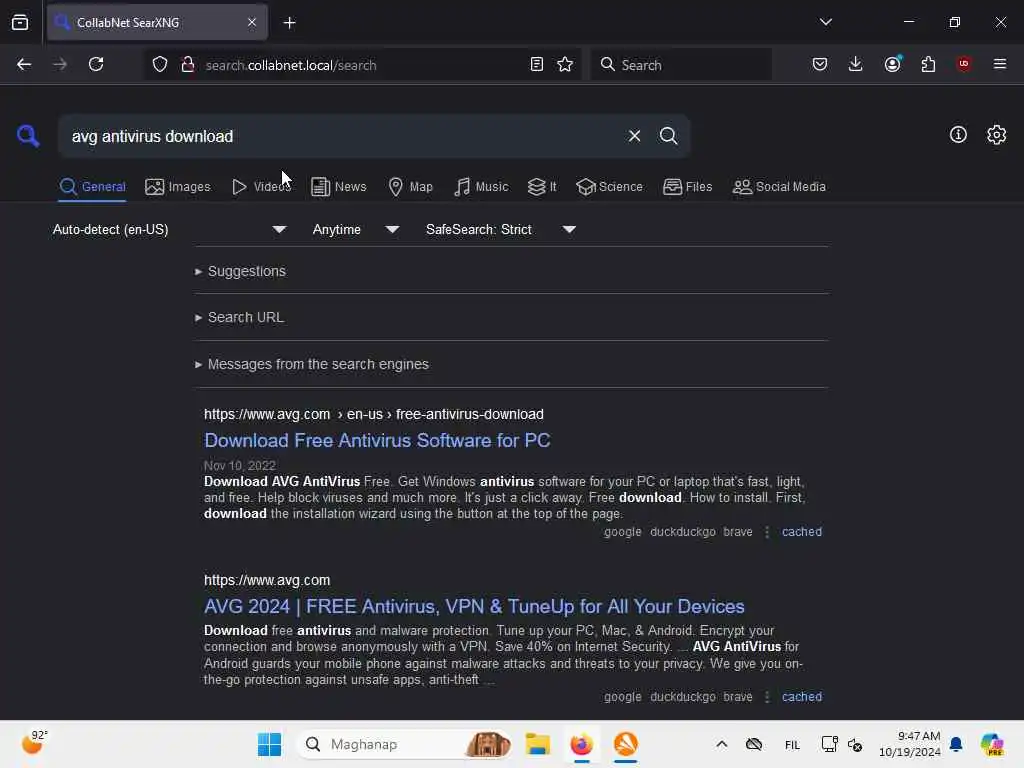Open the SafeSearch: Strict dropdown
Screen dimensions: 1024x768
coord(500,229)
